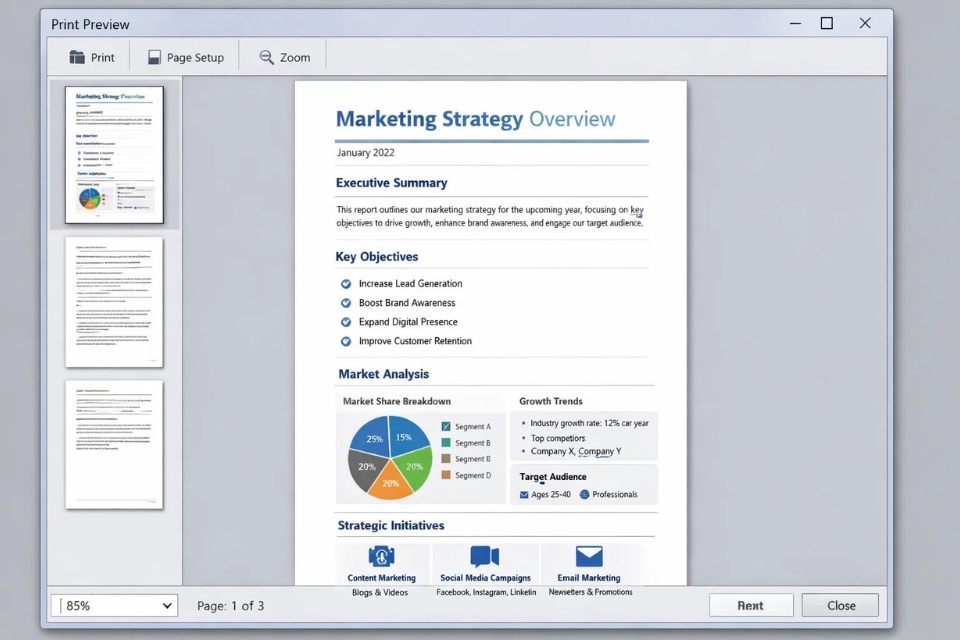Viewport: 960px width, 640px height.
Task: Select the page 2 thumbnail in sidebar
Action: pyautogui.click(x=114, y=302)
